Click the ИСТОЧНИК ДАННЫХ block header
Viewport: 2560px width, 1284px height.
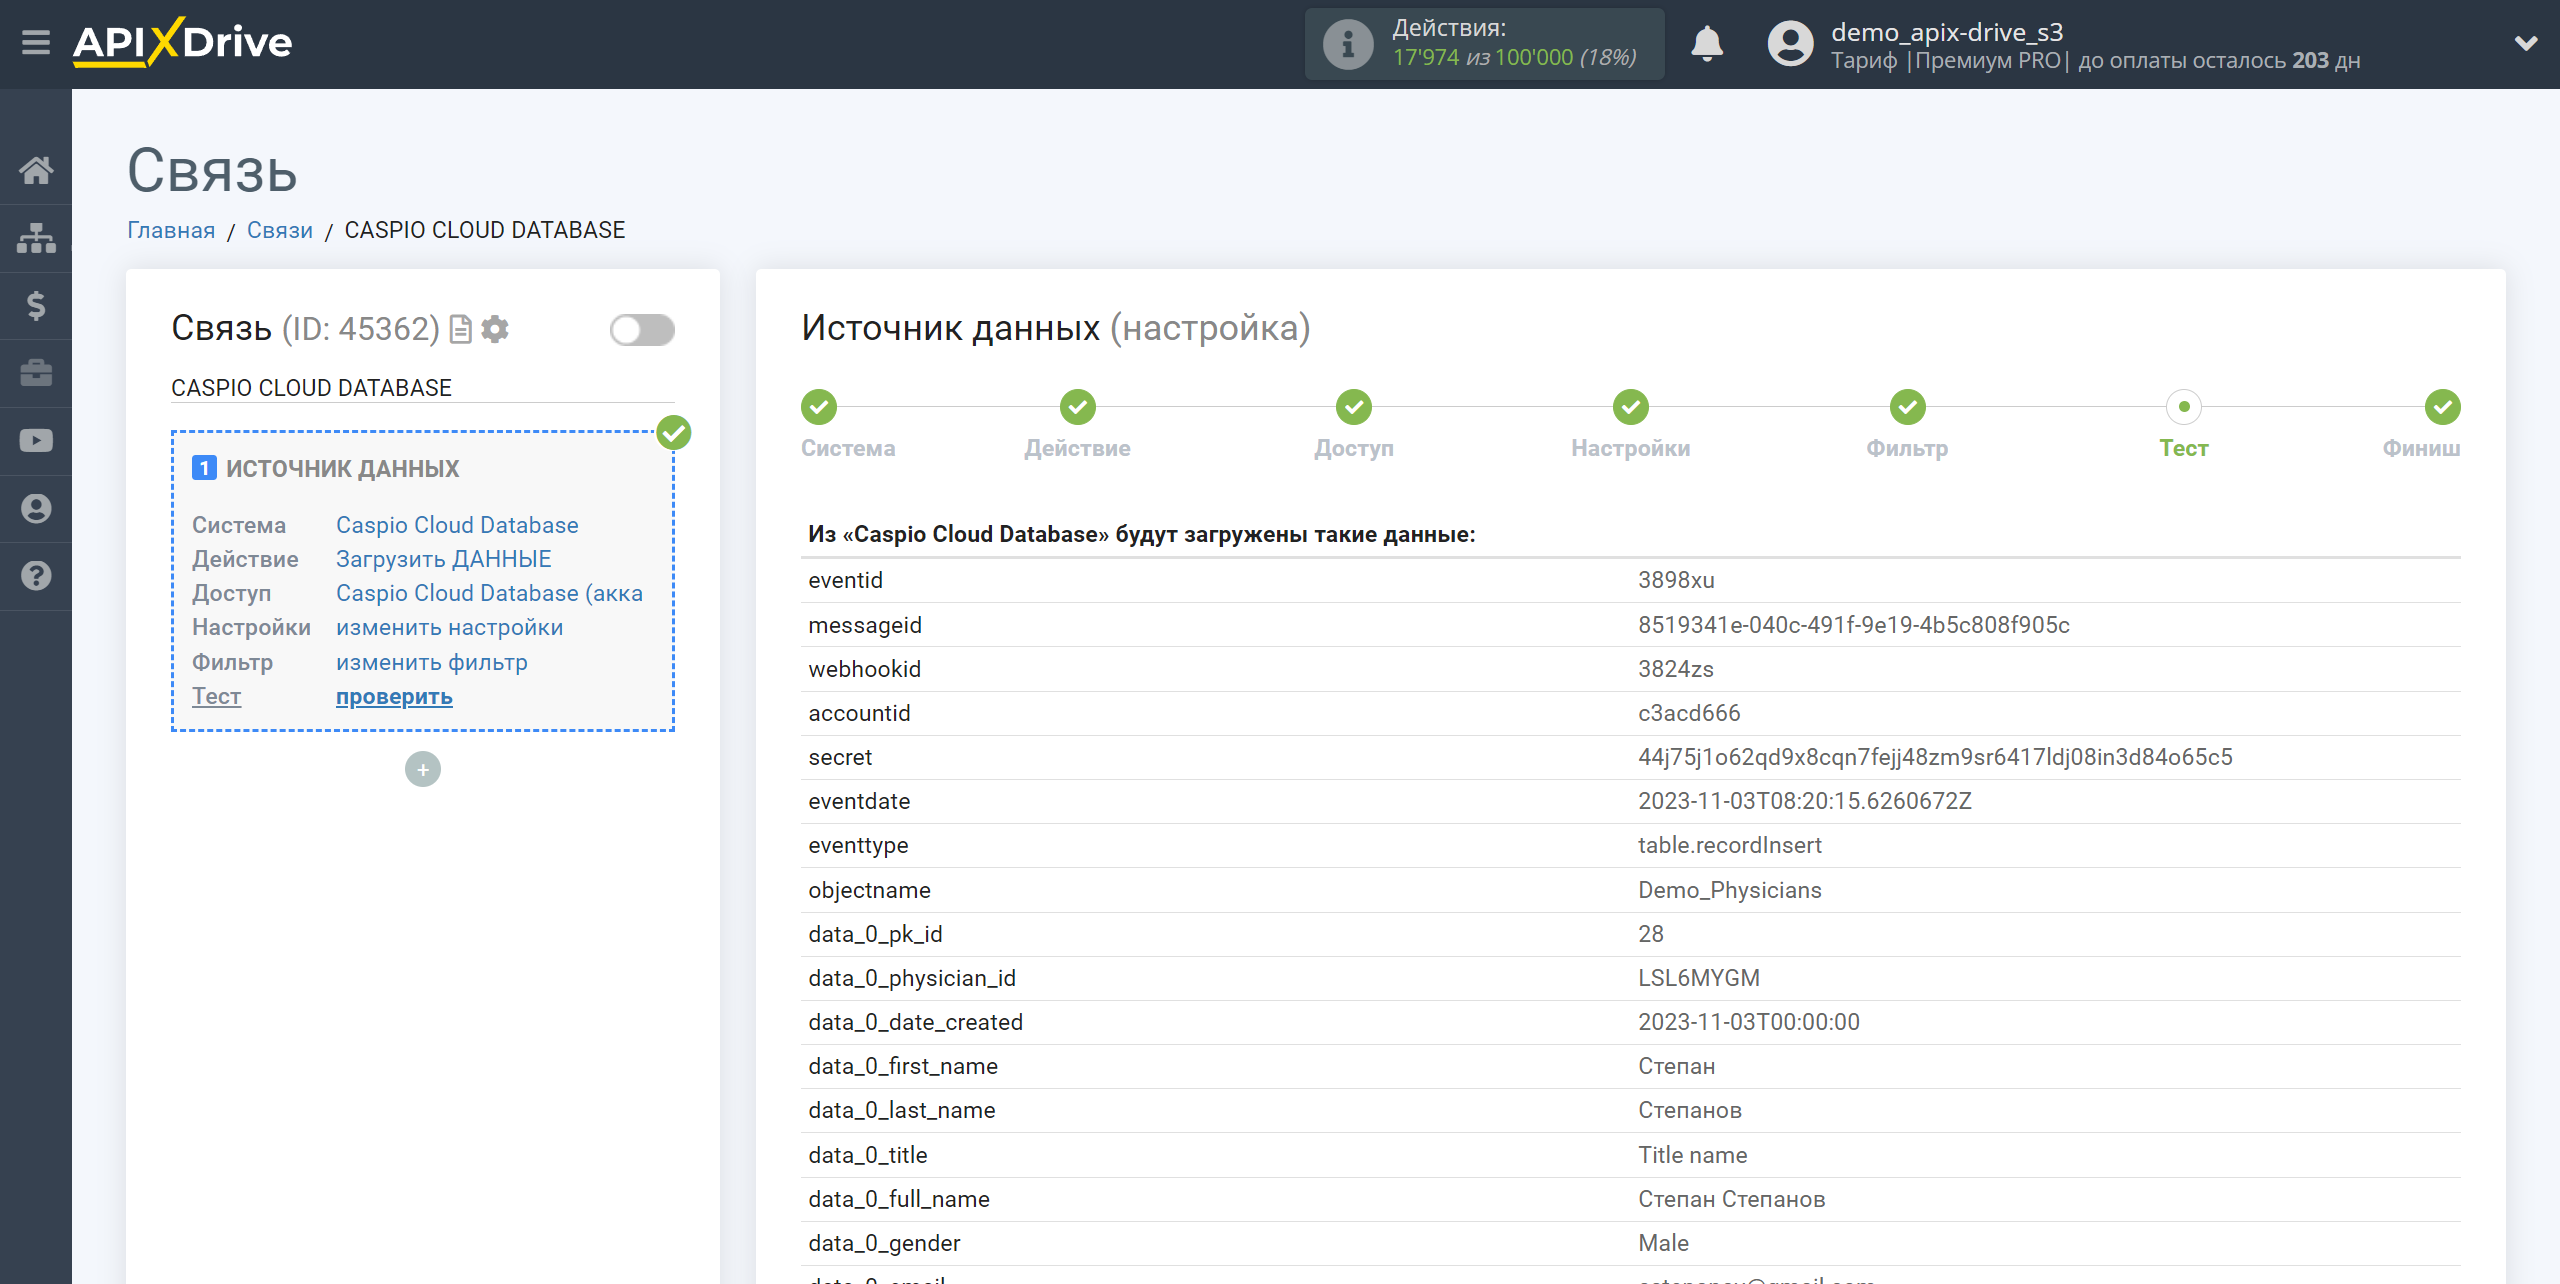coord(342,468)
